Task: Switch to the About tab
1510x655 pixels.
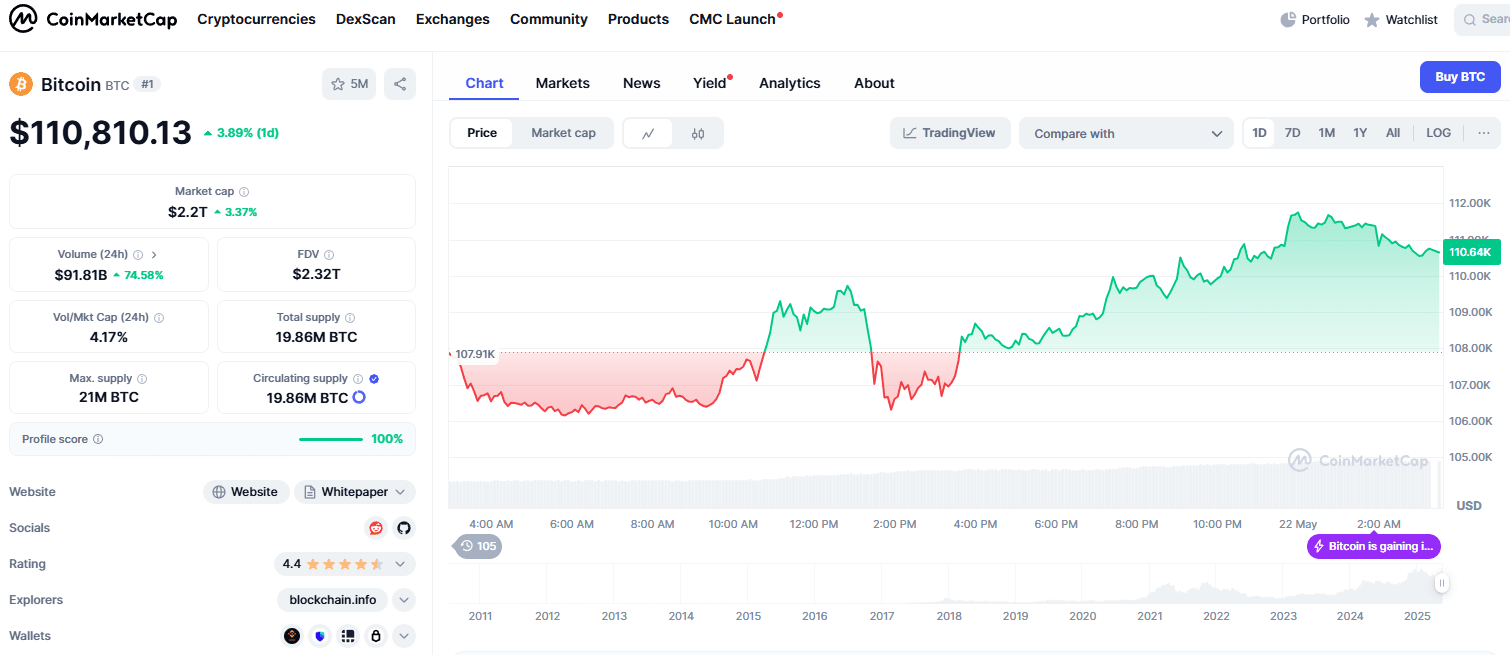Action: (x=874, y=83)
